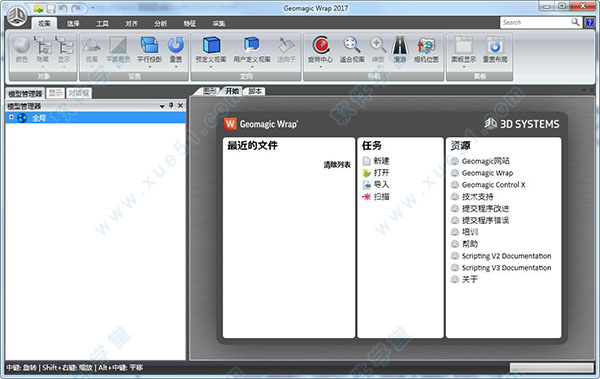Expand the 预定义视图 dropdown

(x=211, y=67)
